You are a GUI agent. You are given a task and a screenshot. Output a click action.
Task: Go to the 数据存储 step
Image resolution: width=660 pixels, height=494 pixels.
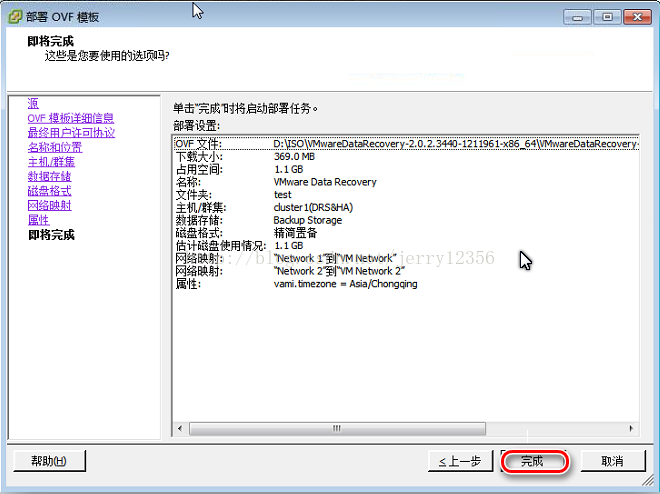[49, 176]
